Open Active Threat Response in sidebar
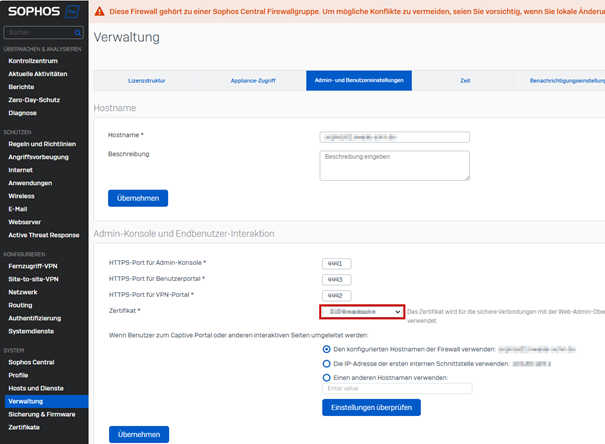The width and height of the screenshot is (605, 444). click(x=44, y=235)
